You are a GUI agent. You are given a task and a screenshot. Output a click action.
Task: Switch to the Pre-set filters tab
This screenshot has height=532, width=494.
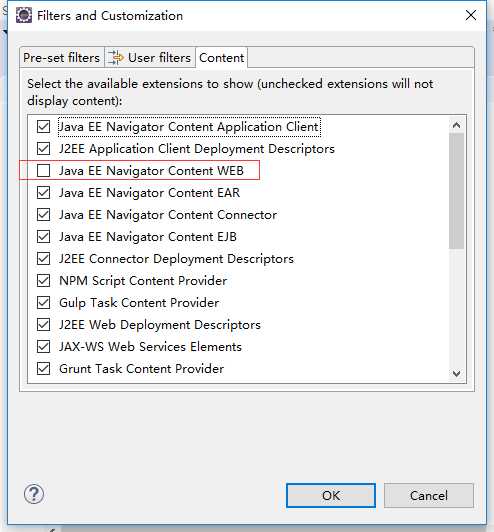click(61, 58)
